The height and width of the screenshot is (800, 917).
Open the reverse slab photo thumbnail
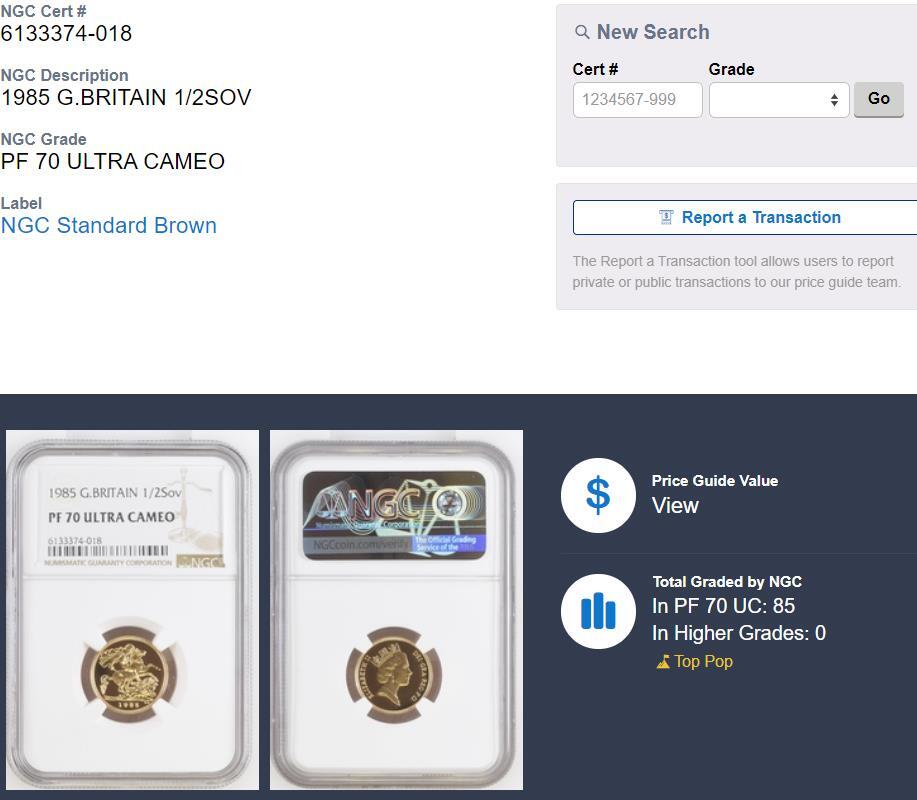397,610
